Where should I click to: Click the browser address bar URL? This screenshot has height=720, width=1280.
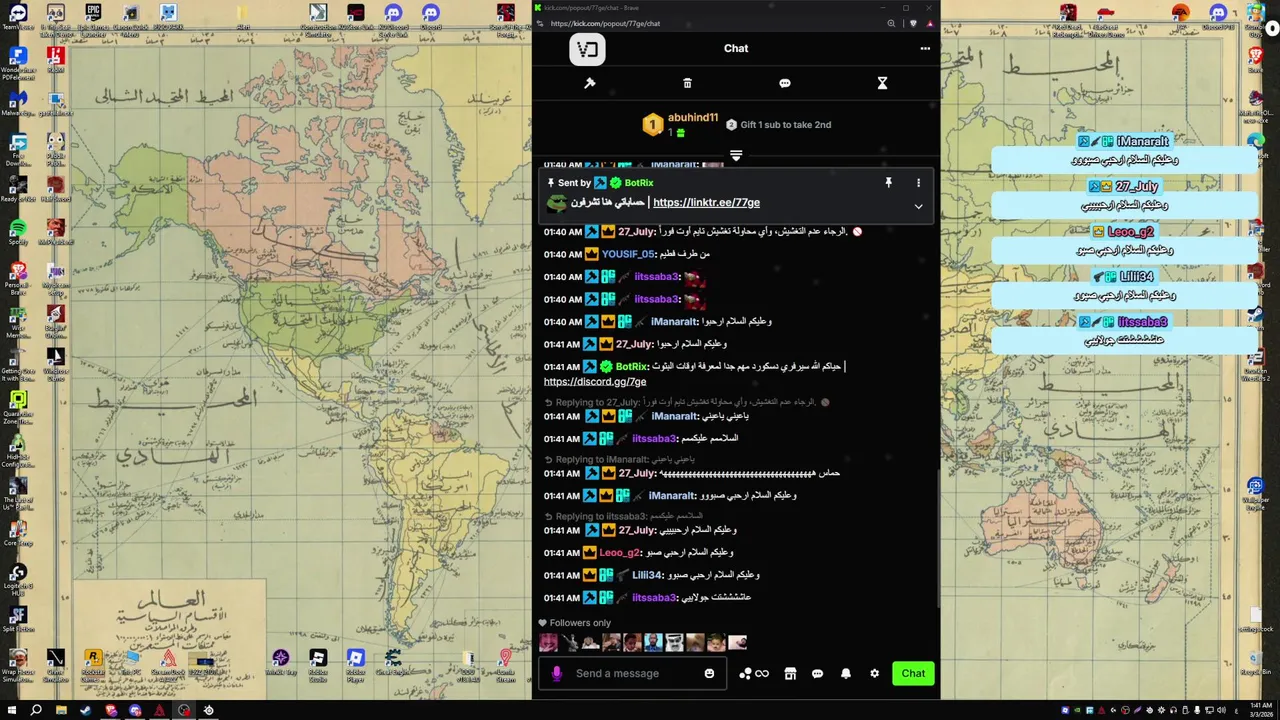[x=605, y=23]
